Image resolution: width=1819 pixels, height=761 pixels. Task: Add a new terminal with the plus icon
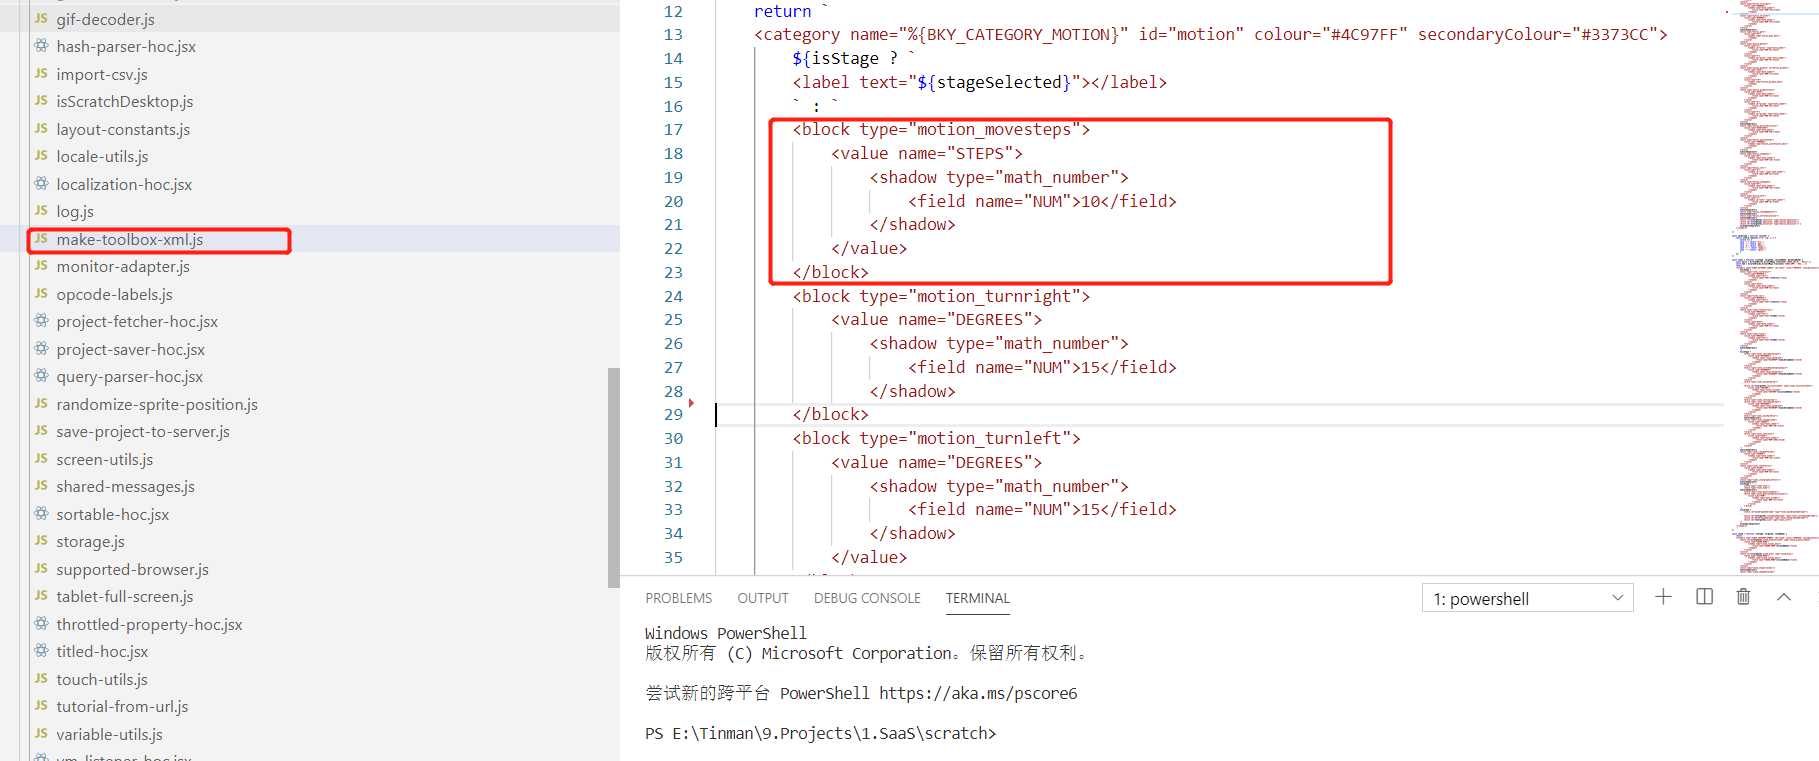tap(1663, 597)
